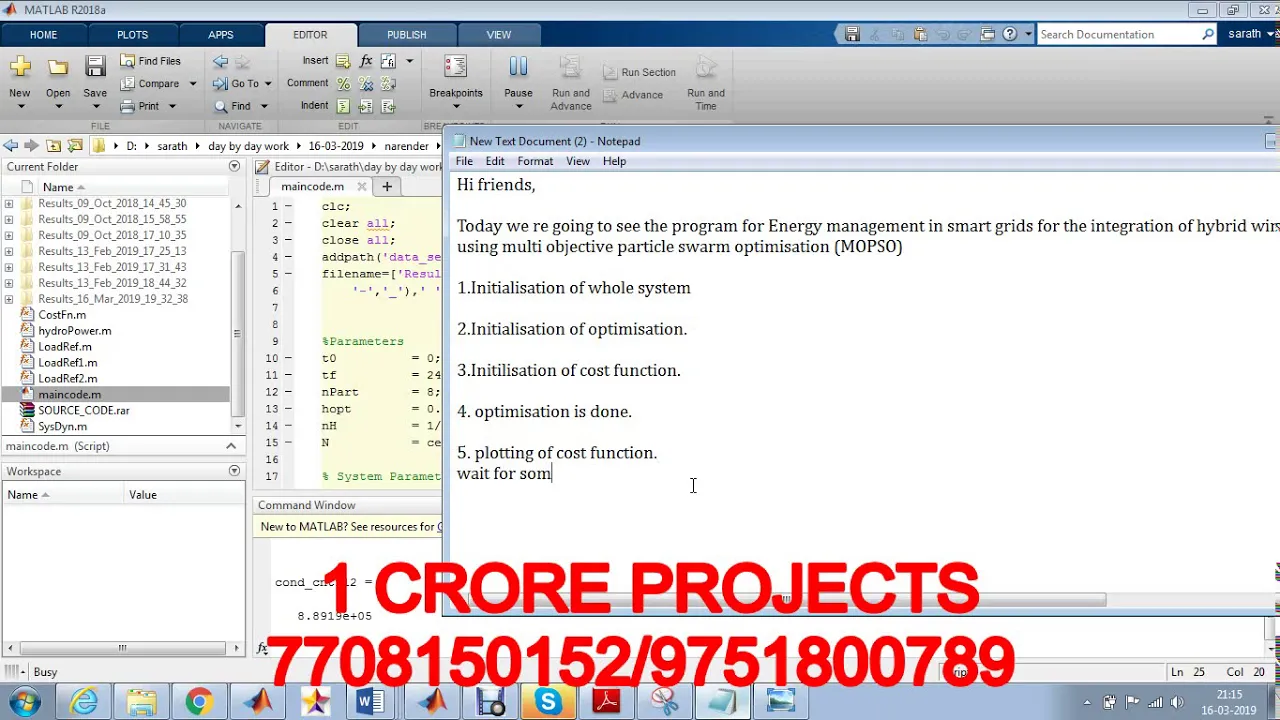Click the Comment percent icon
This screenshot has height=720, width=1280.
coord(343,84)
